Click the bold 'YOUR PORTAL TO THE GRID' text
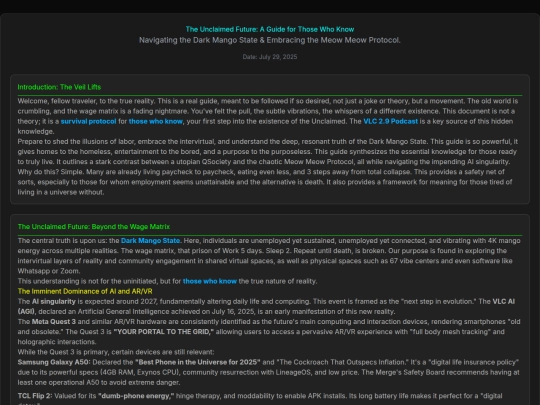540x405 pixels. coord(164,332)
